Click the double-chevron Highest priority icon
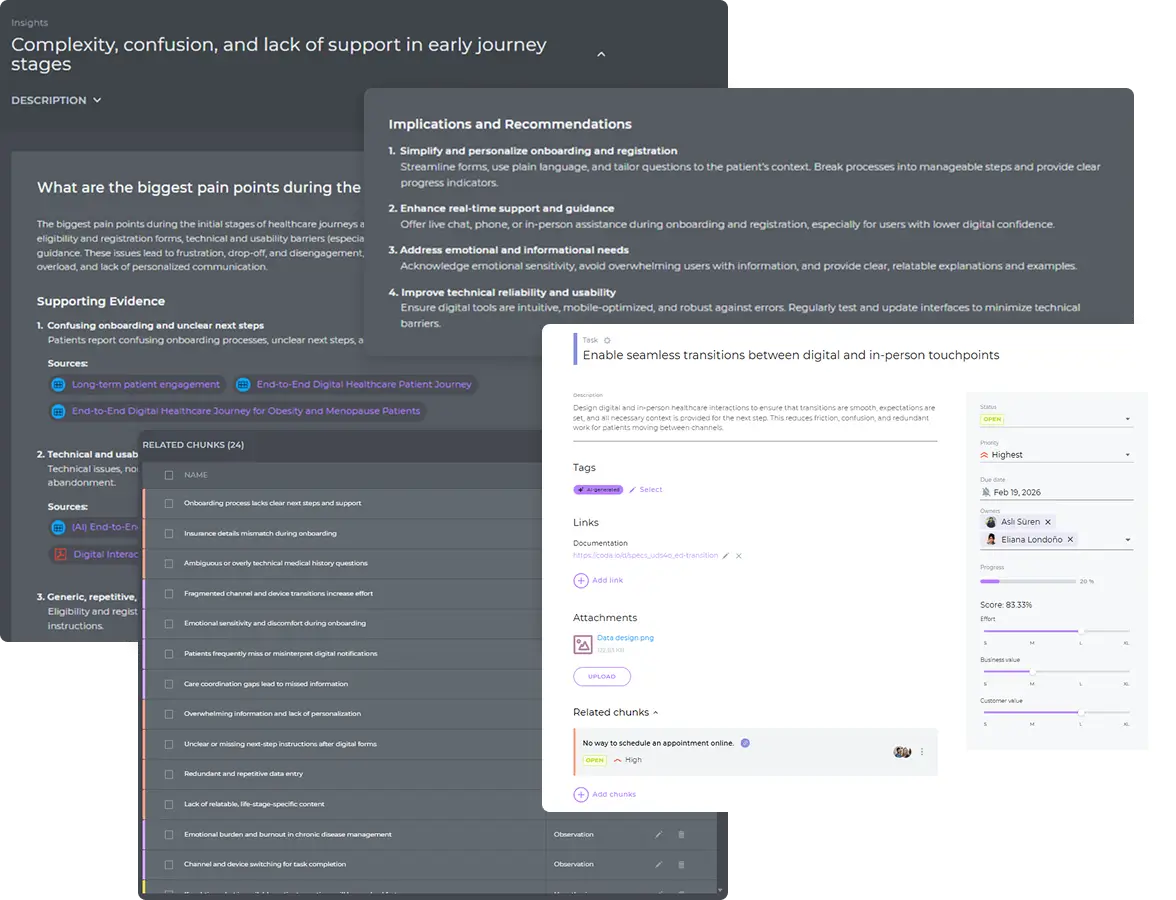Image resolution: width=1176 pixels, height=900 pixels. click(x=984, y=454)
